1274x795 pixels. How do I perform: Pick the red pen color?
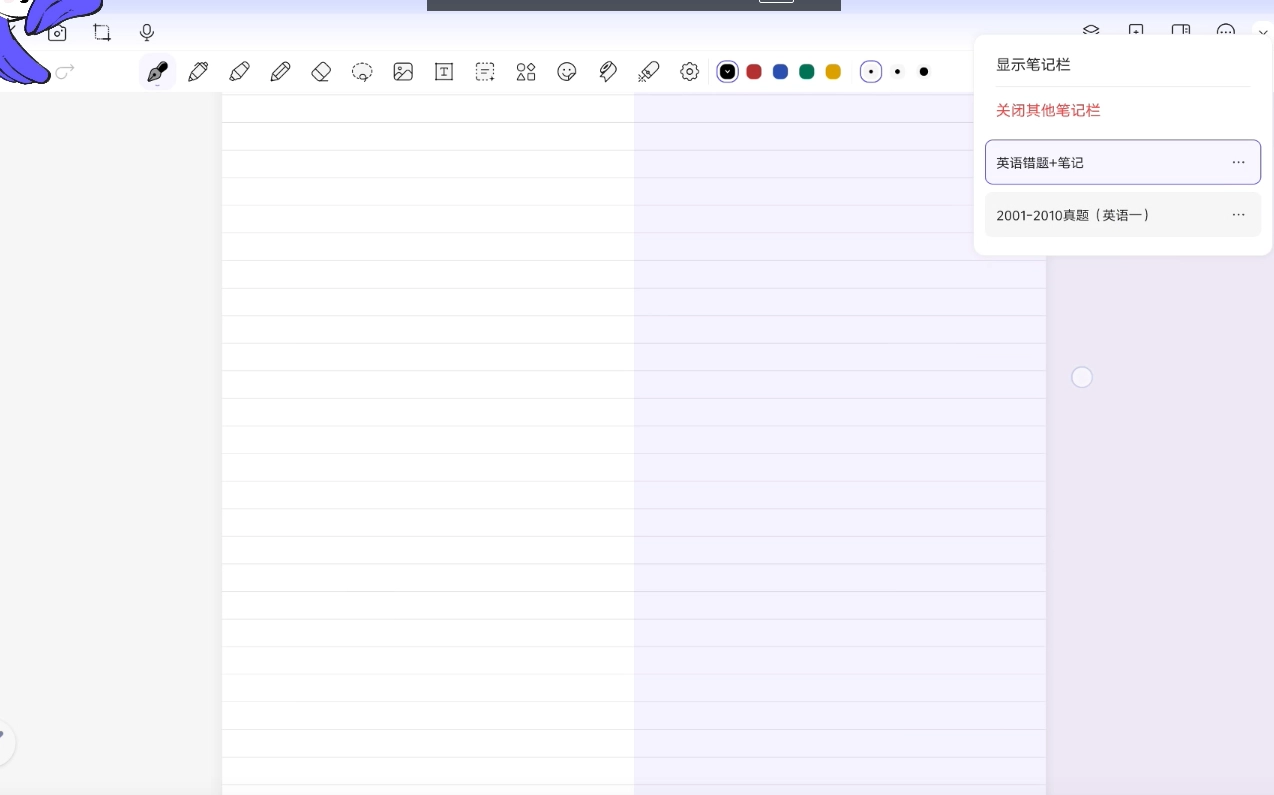point(754,72)
